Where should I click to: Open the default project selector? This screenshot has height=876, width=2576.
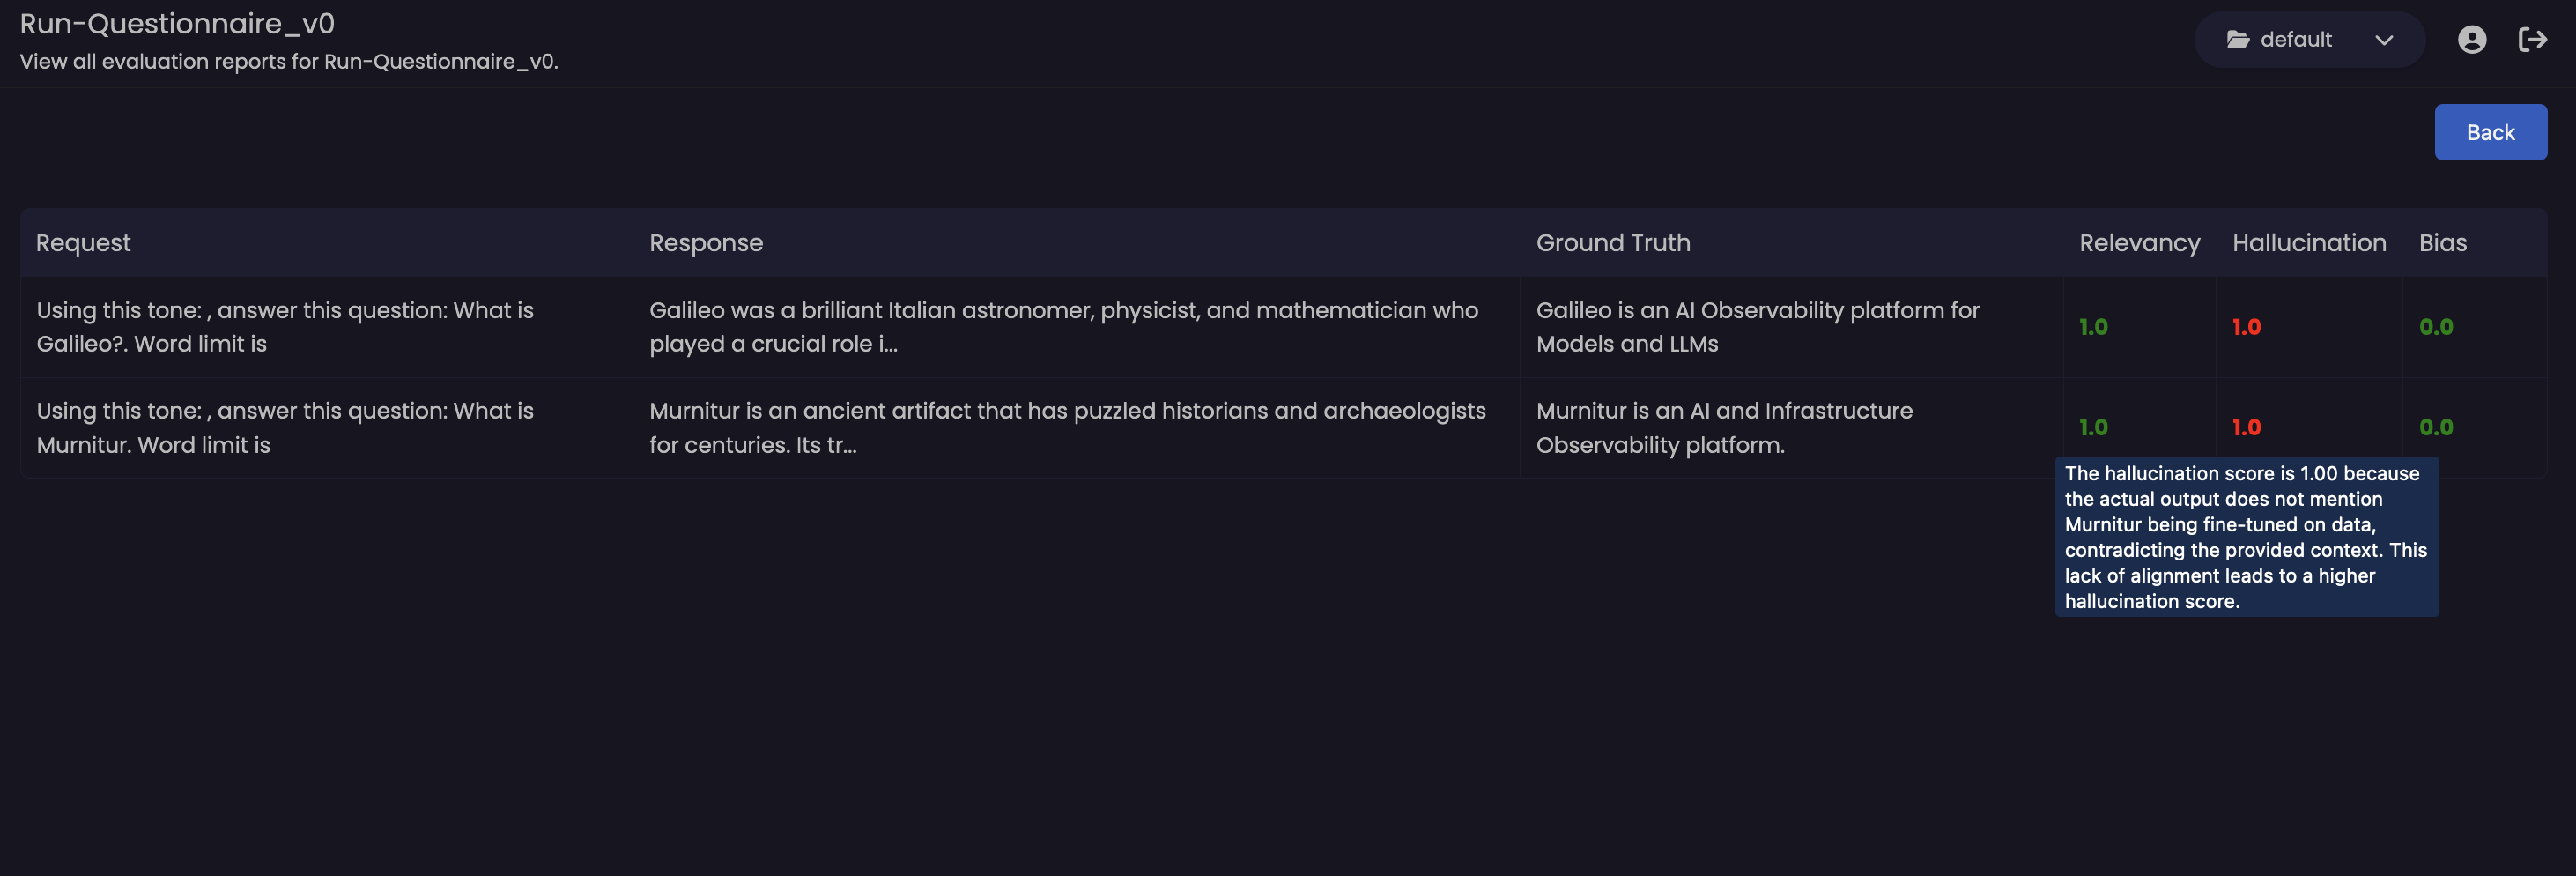(x=2309, y=40)
